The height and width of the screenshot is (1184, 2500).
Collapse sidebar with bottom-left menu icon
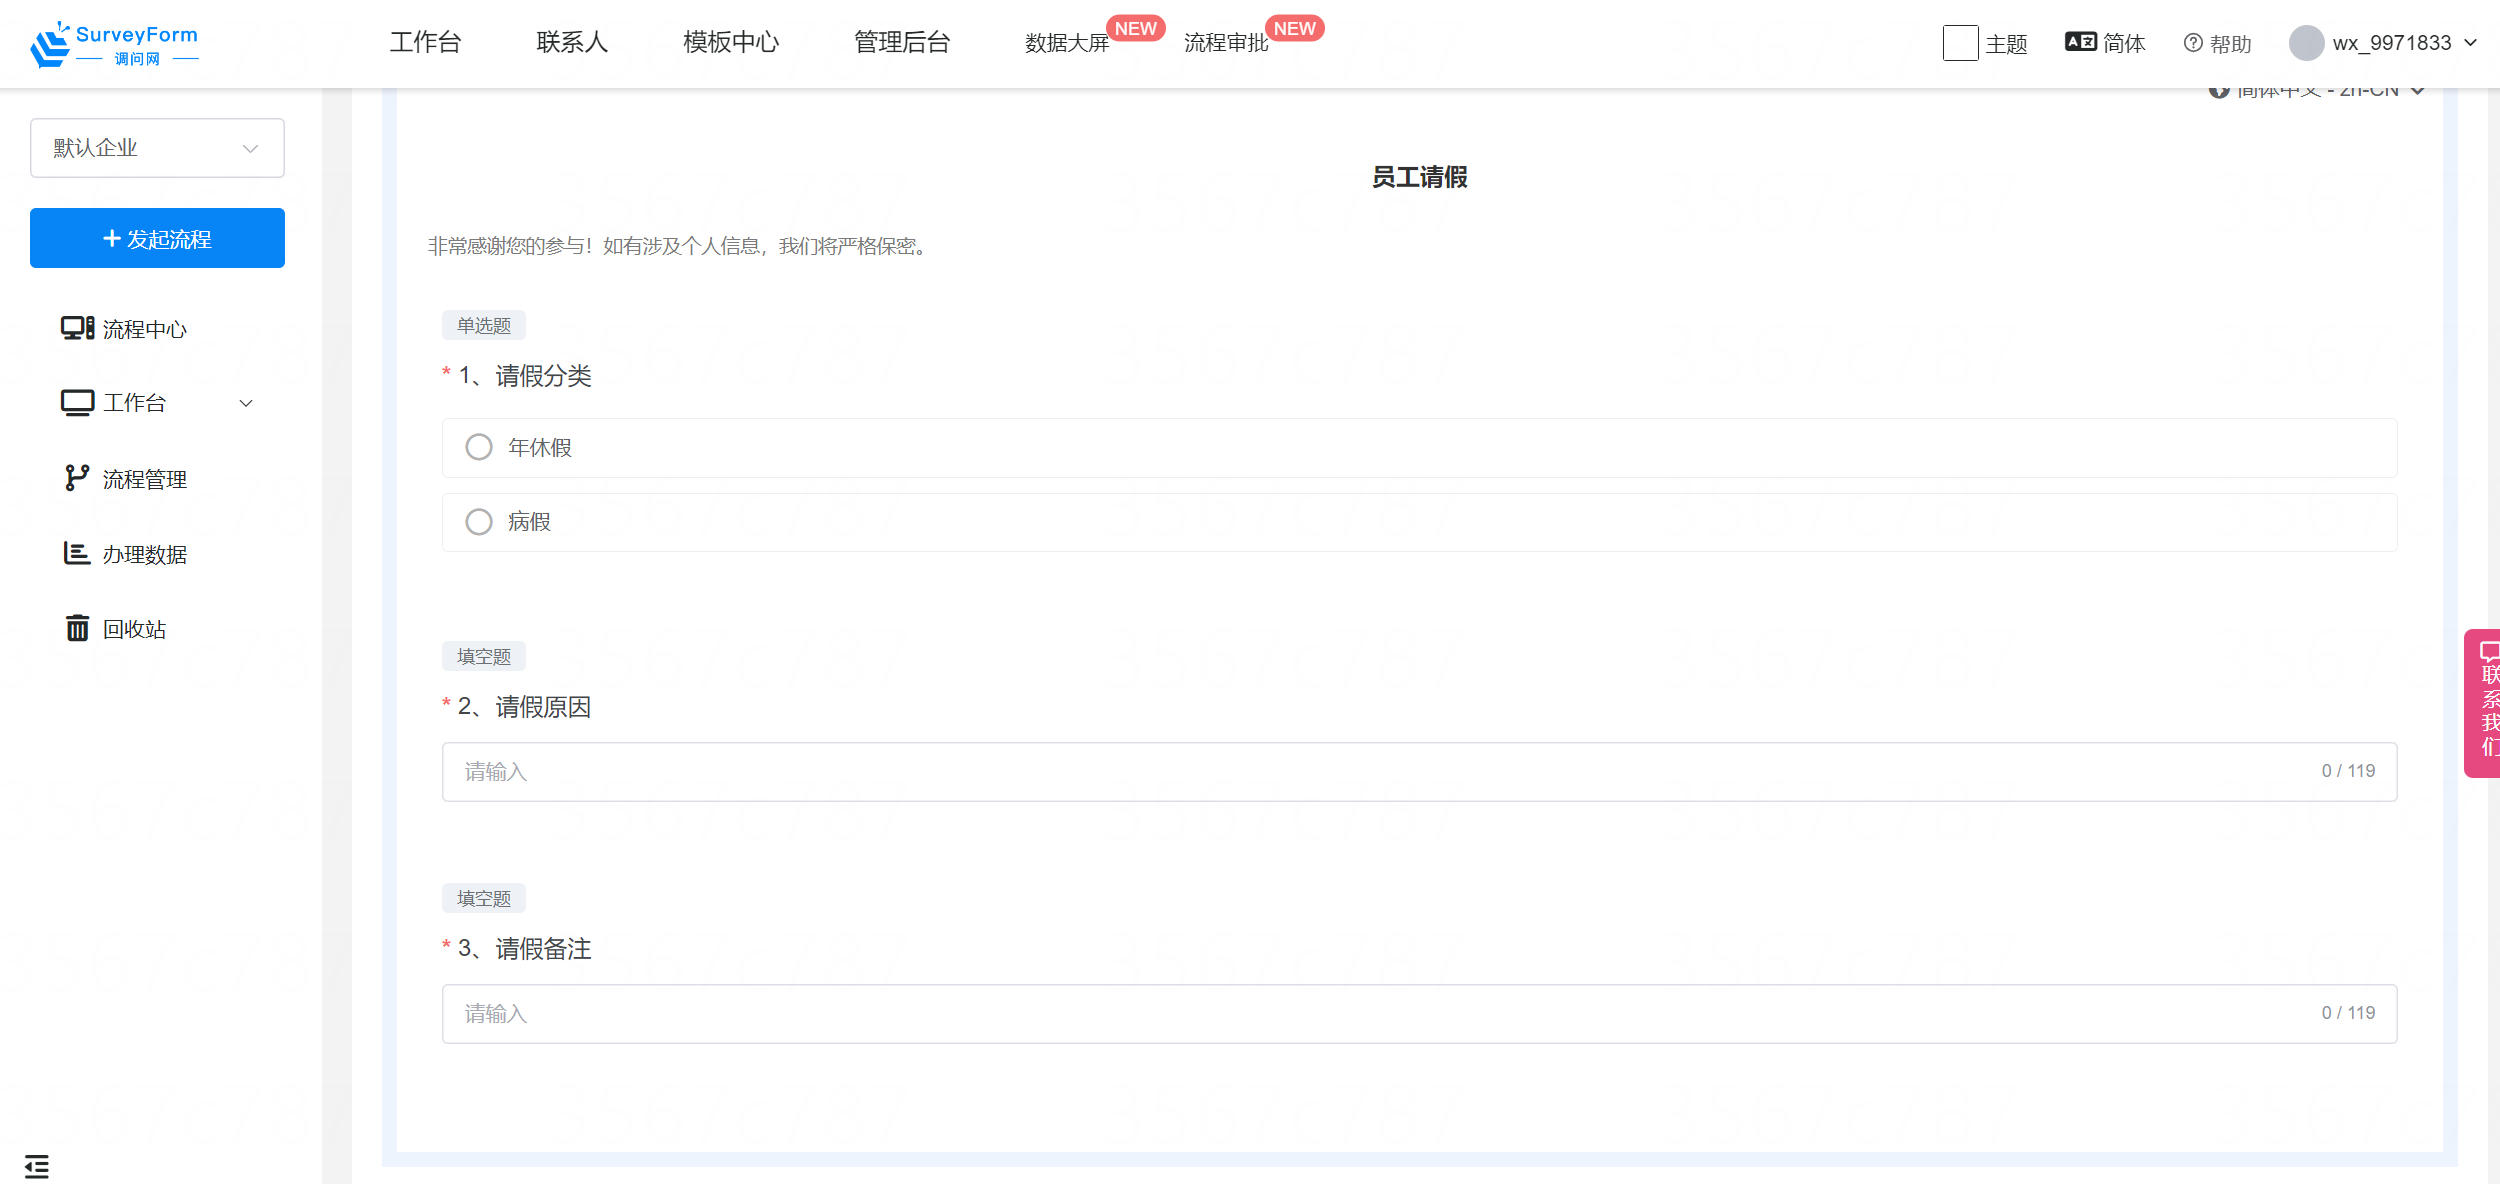tap(37, 1165)
